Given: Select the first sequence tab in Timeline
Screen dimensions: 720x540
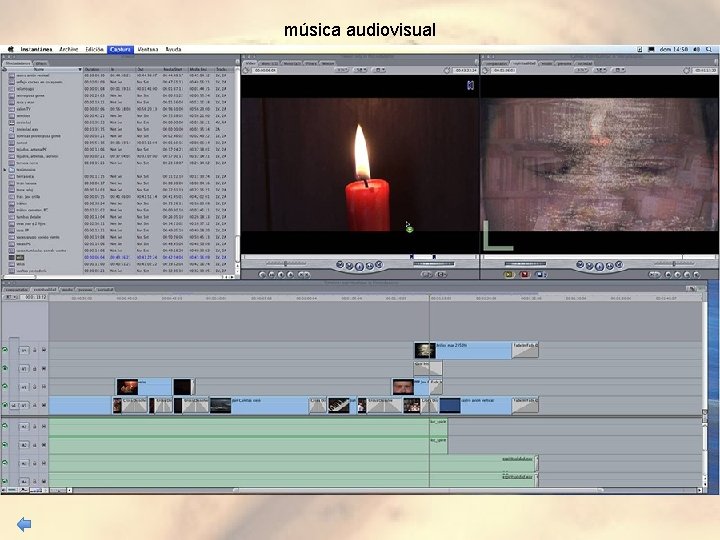Looking at the screenshot, I should pyautogui.click(x=17, y=290).
